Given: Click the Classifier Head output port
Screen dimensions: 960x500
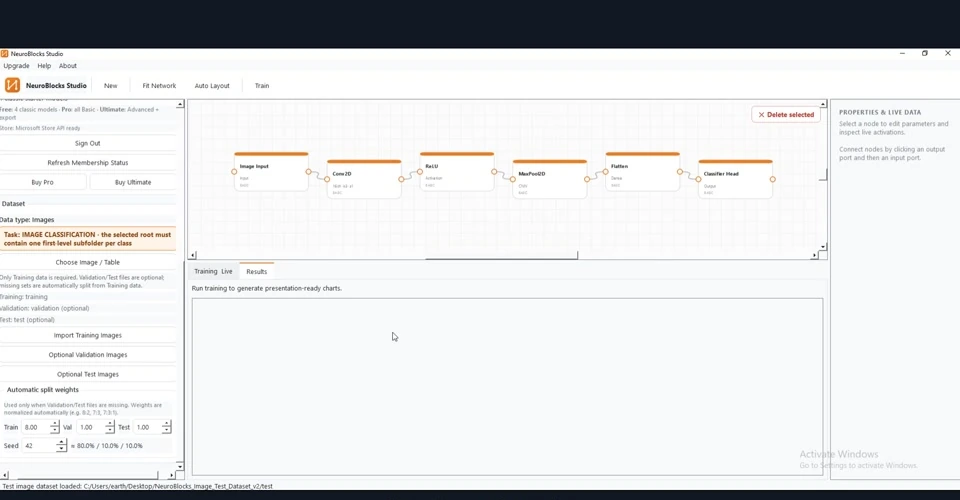Looking at the screenshot, I should coord(773,179).
